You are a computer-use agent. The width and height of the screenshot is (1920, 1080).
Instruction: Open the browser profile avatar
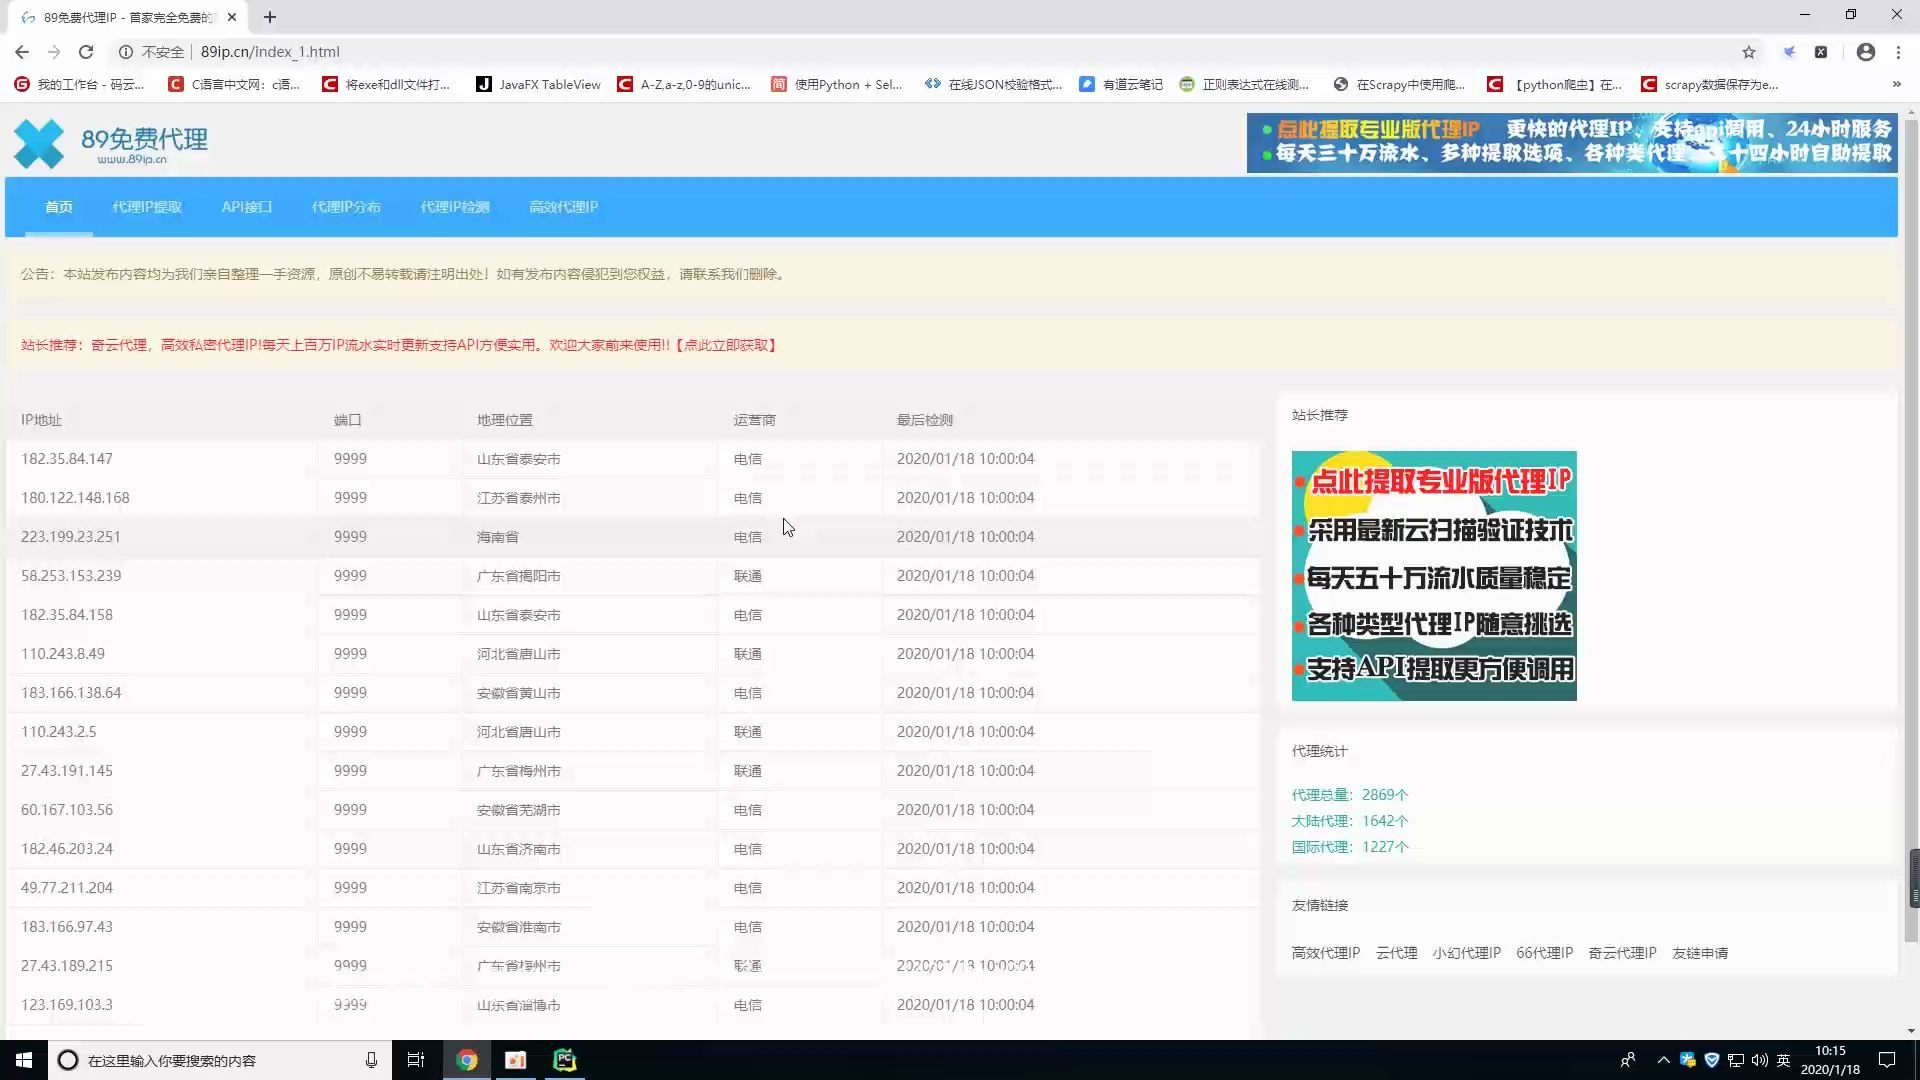[x=1865, y=52]
